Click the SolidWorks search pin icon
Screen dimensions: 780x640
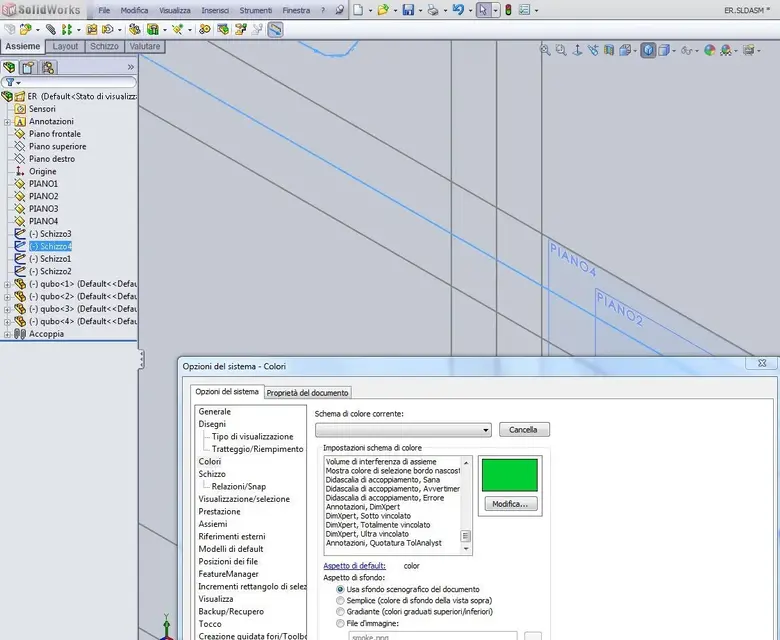click(339, 10)
